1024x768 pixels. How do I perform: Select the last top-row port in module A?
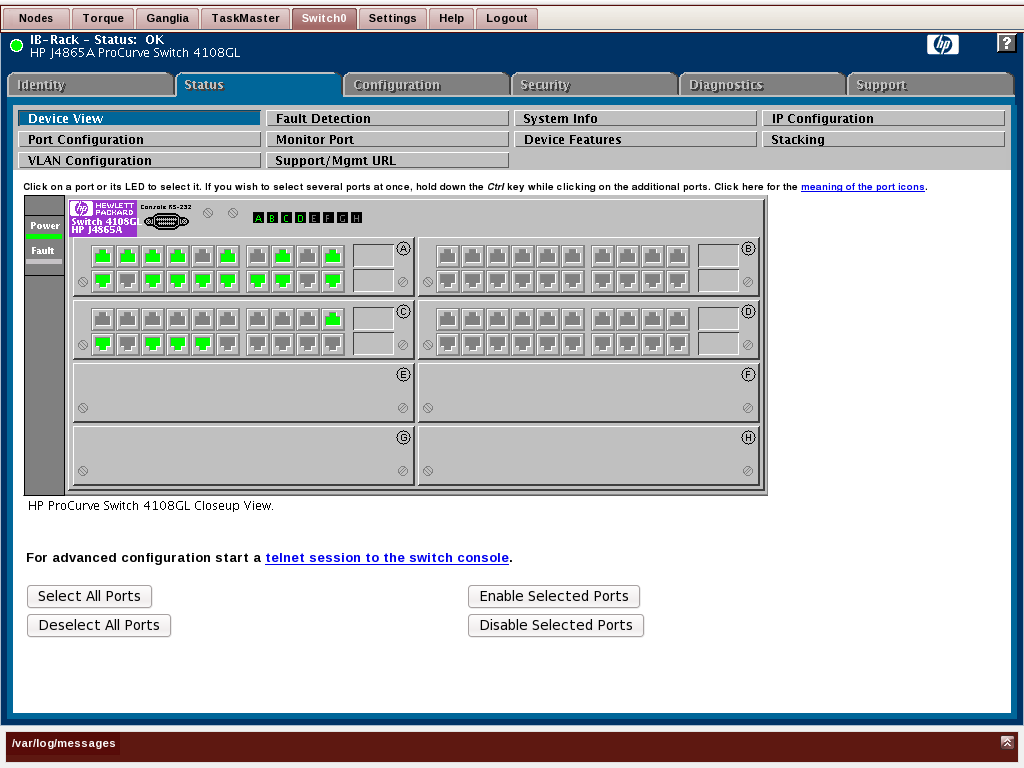333,256
